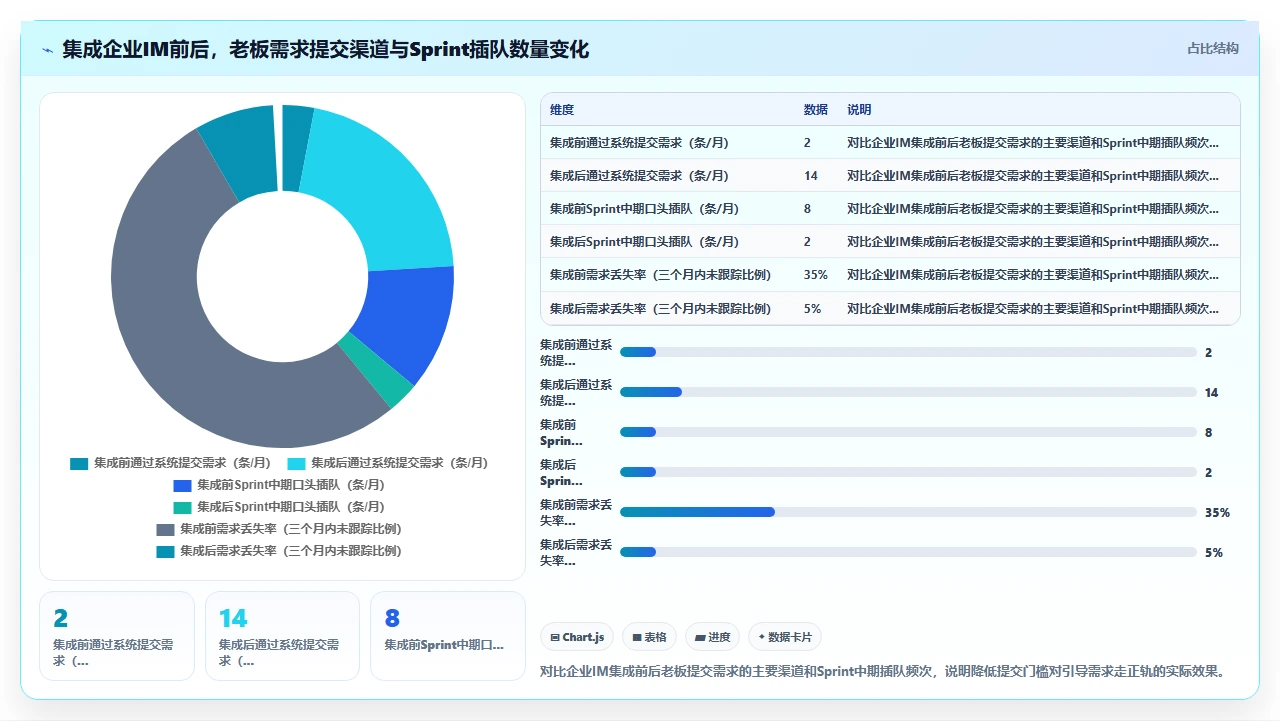This screenshot has height=721, width=1280.
Task: Click the 进度 tag button
Action: [712, 637]
